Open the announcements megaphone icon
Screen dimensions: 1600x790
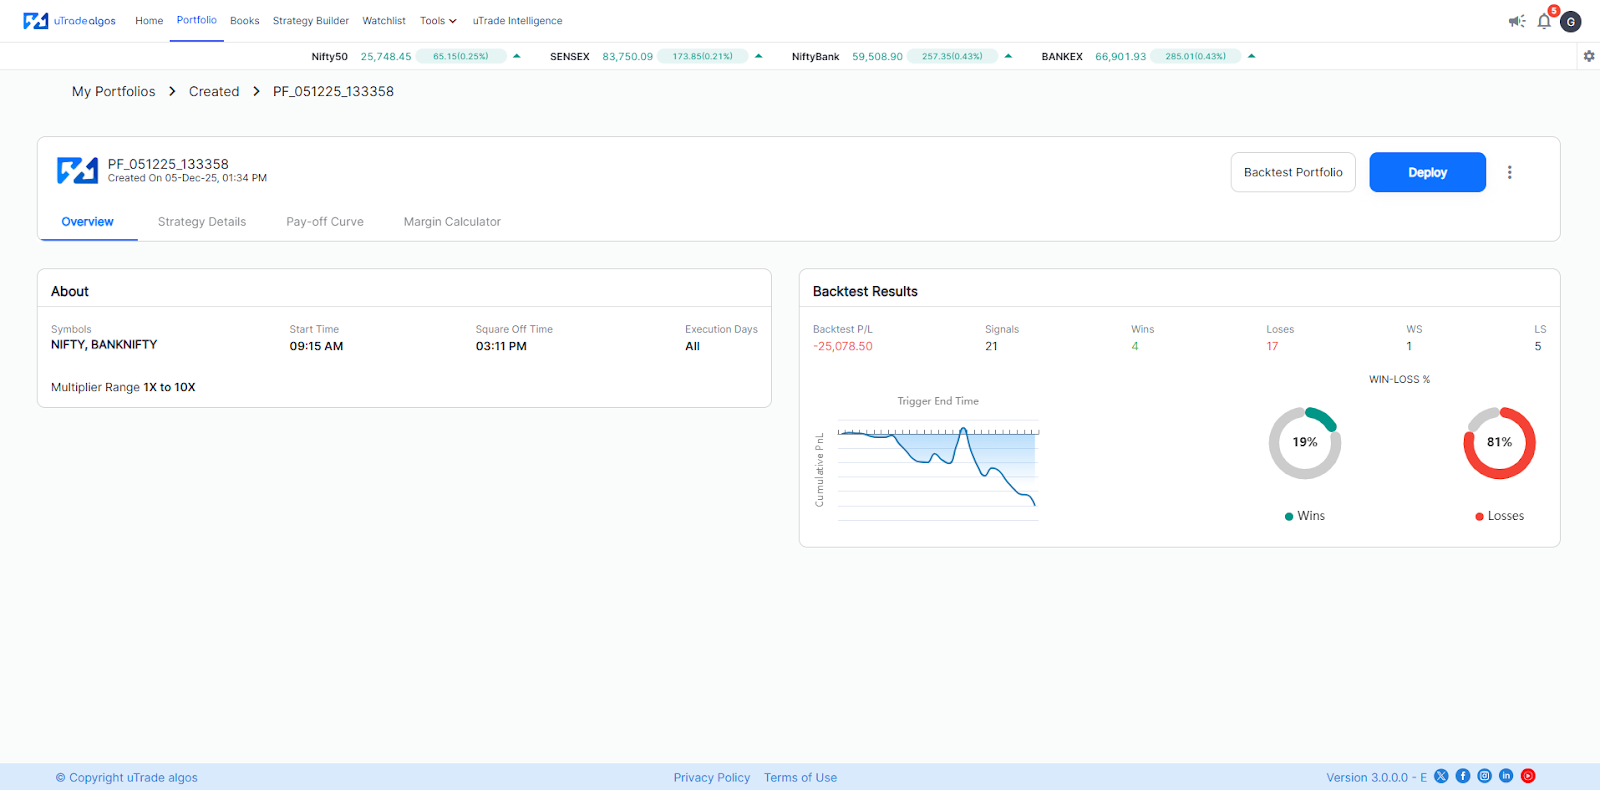[1517, 21]
